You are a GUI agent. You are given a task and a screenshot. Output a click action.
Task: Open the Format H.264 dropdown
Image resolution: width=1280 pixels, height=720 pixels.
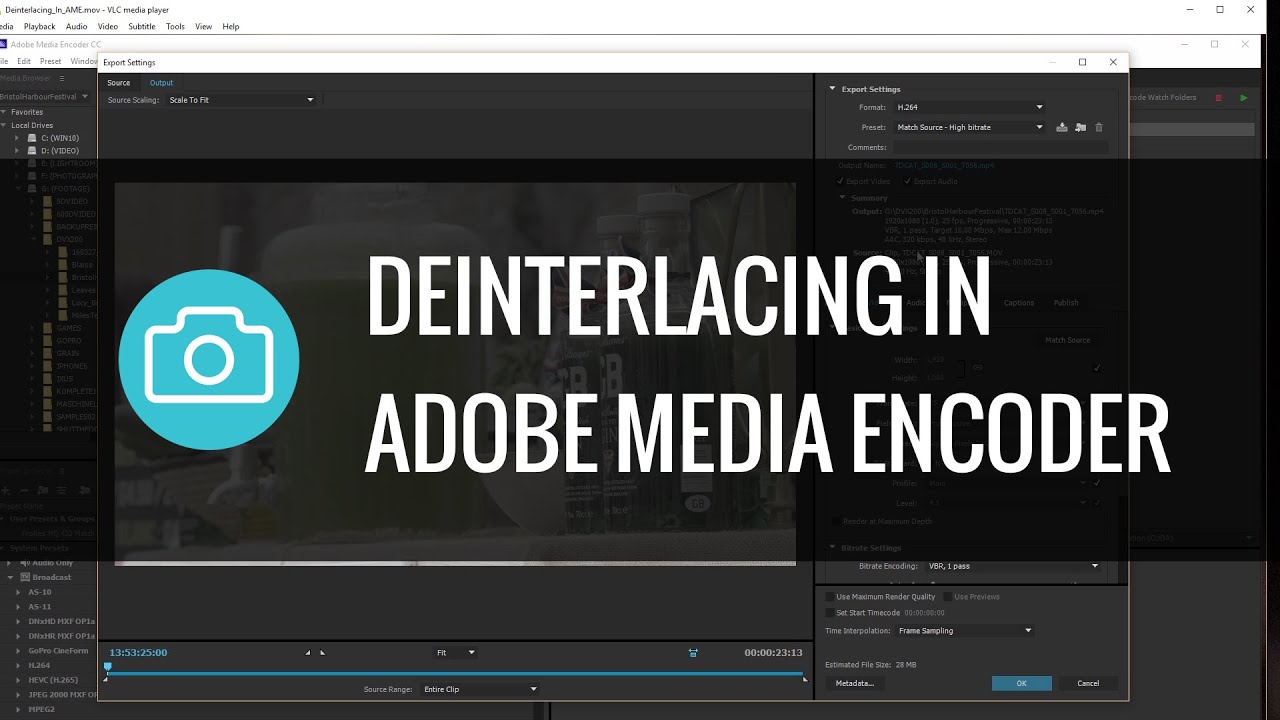coord(969,107)
